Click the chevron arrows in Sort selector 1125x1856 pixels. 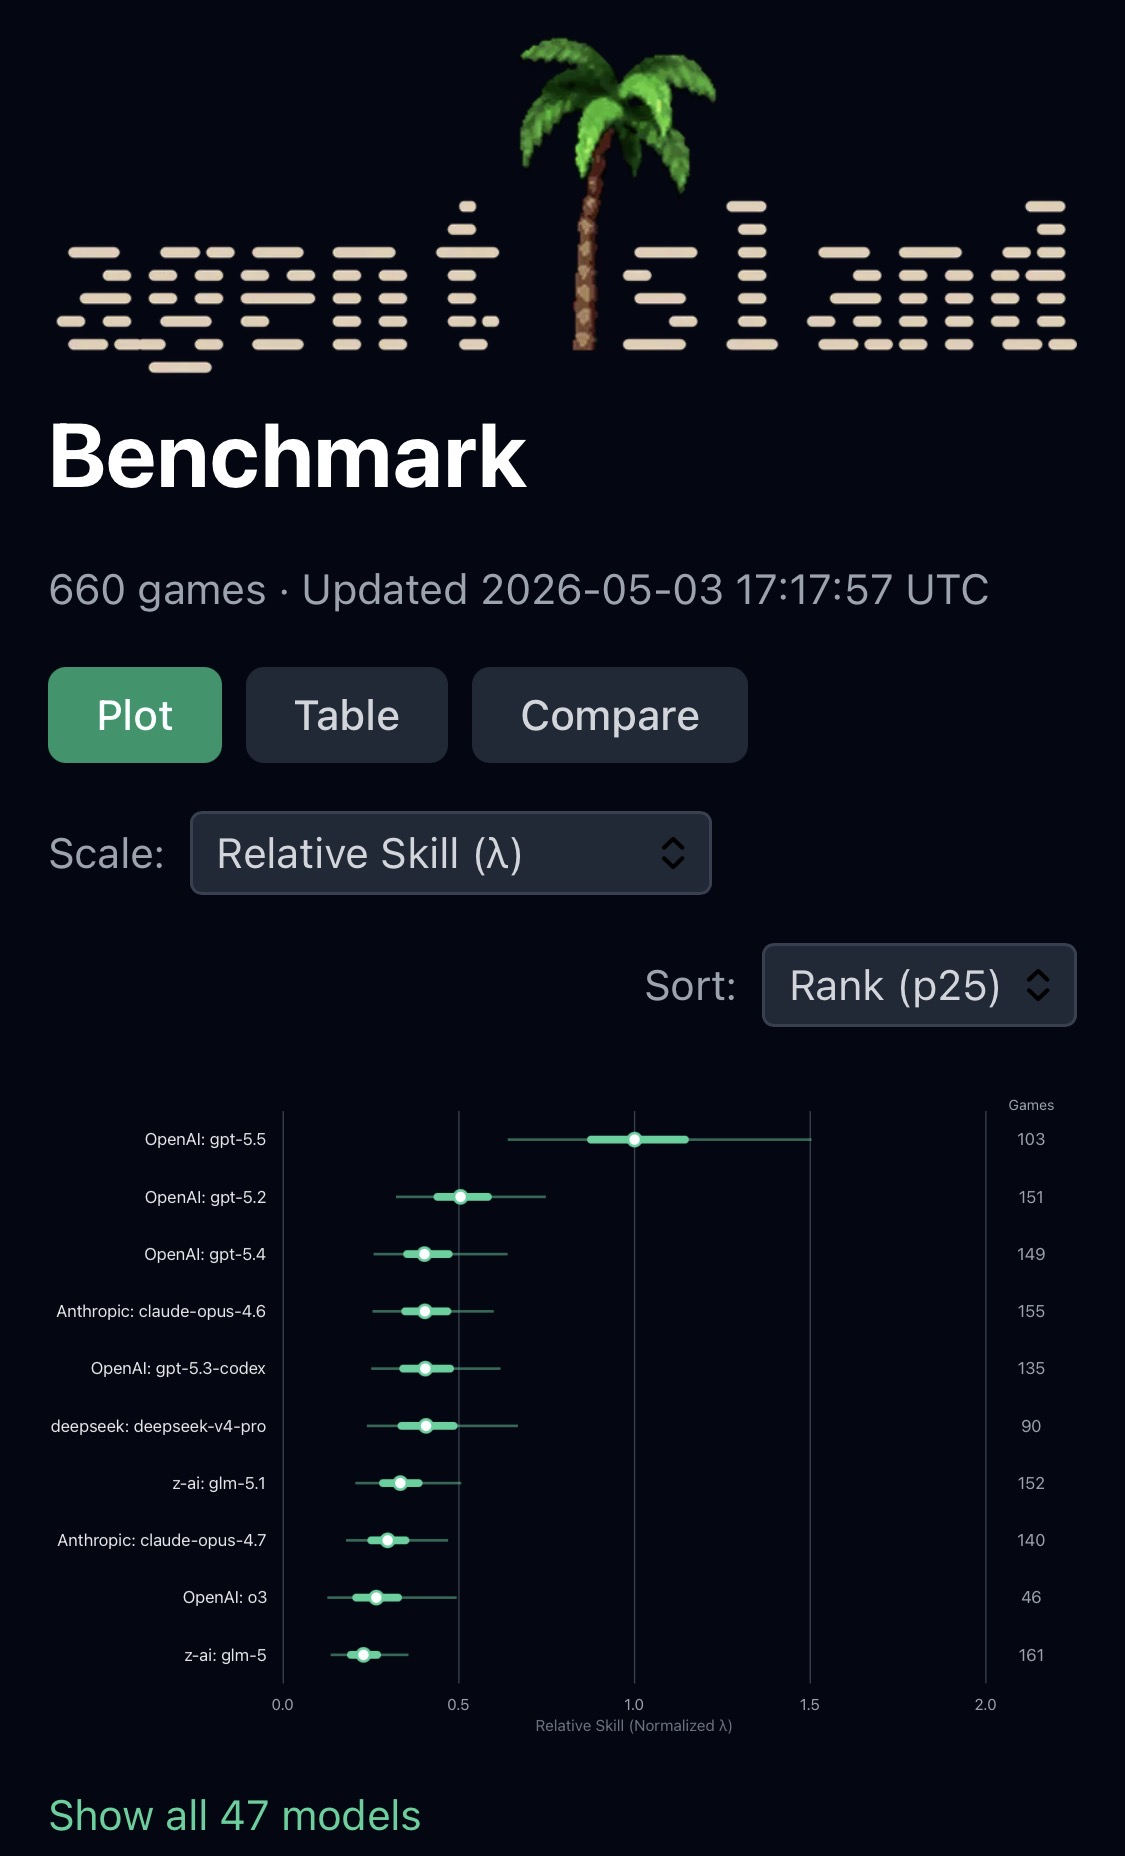coord(1038,985)
